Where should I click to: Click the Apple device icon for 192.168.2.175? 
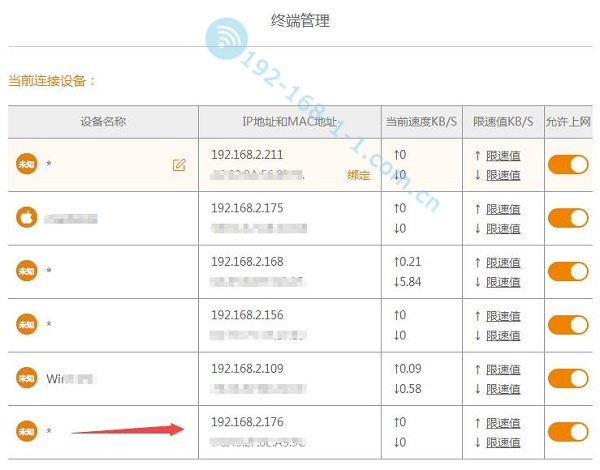coord(26,217)
